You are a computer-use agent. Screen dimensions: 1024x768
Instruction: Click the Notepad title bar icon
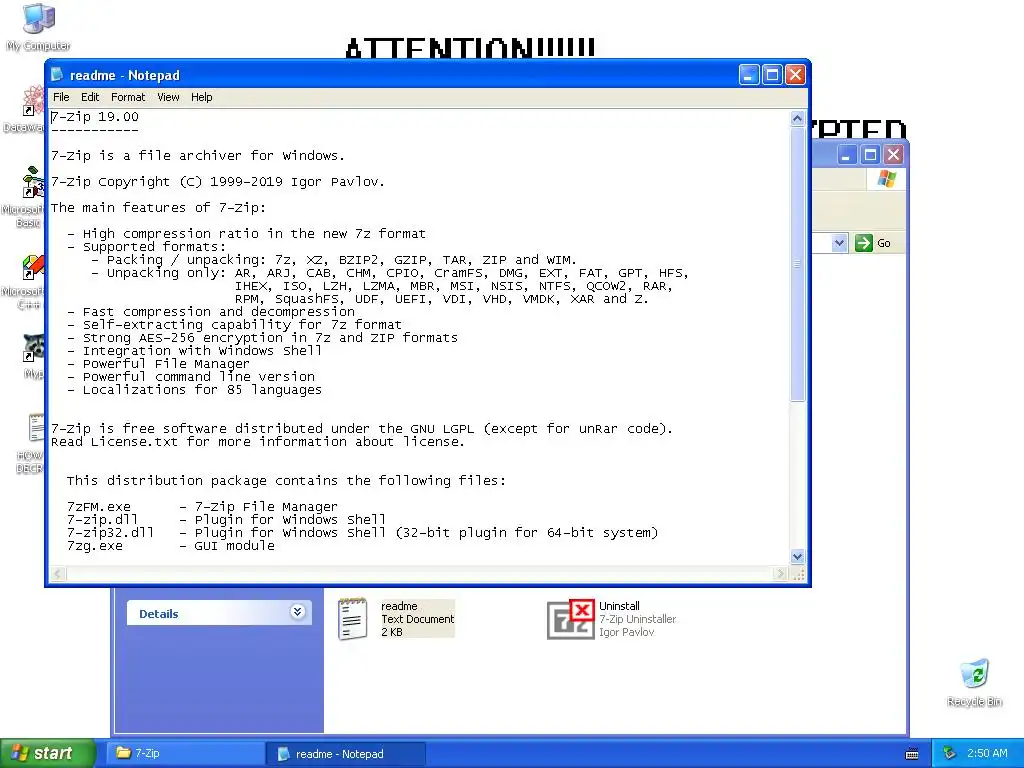pyautogui.click(x=57, y=74)
